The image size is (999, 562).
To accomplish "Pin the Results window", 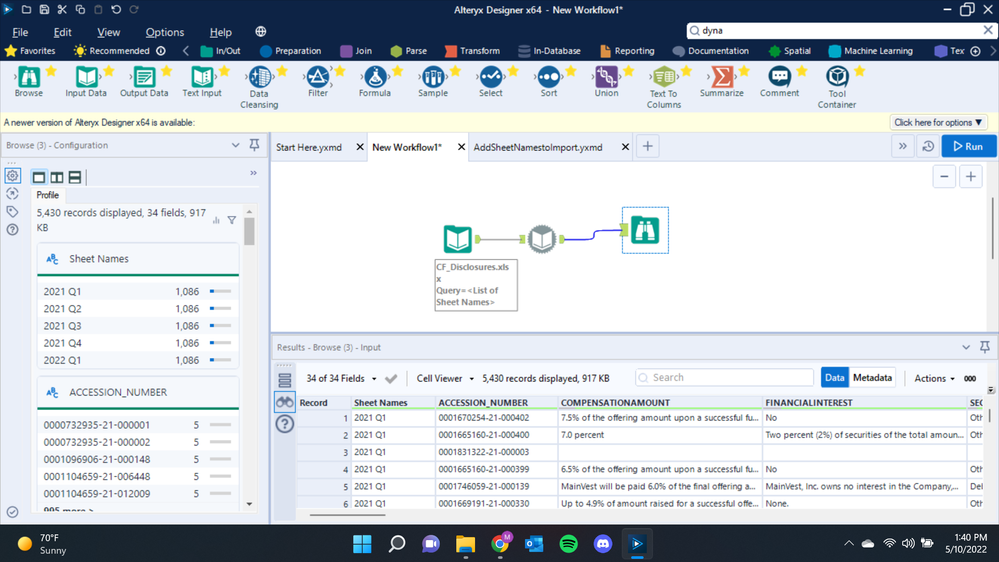I will [x=985, y=347].
